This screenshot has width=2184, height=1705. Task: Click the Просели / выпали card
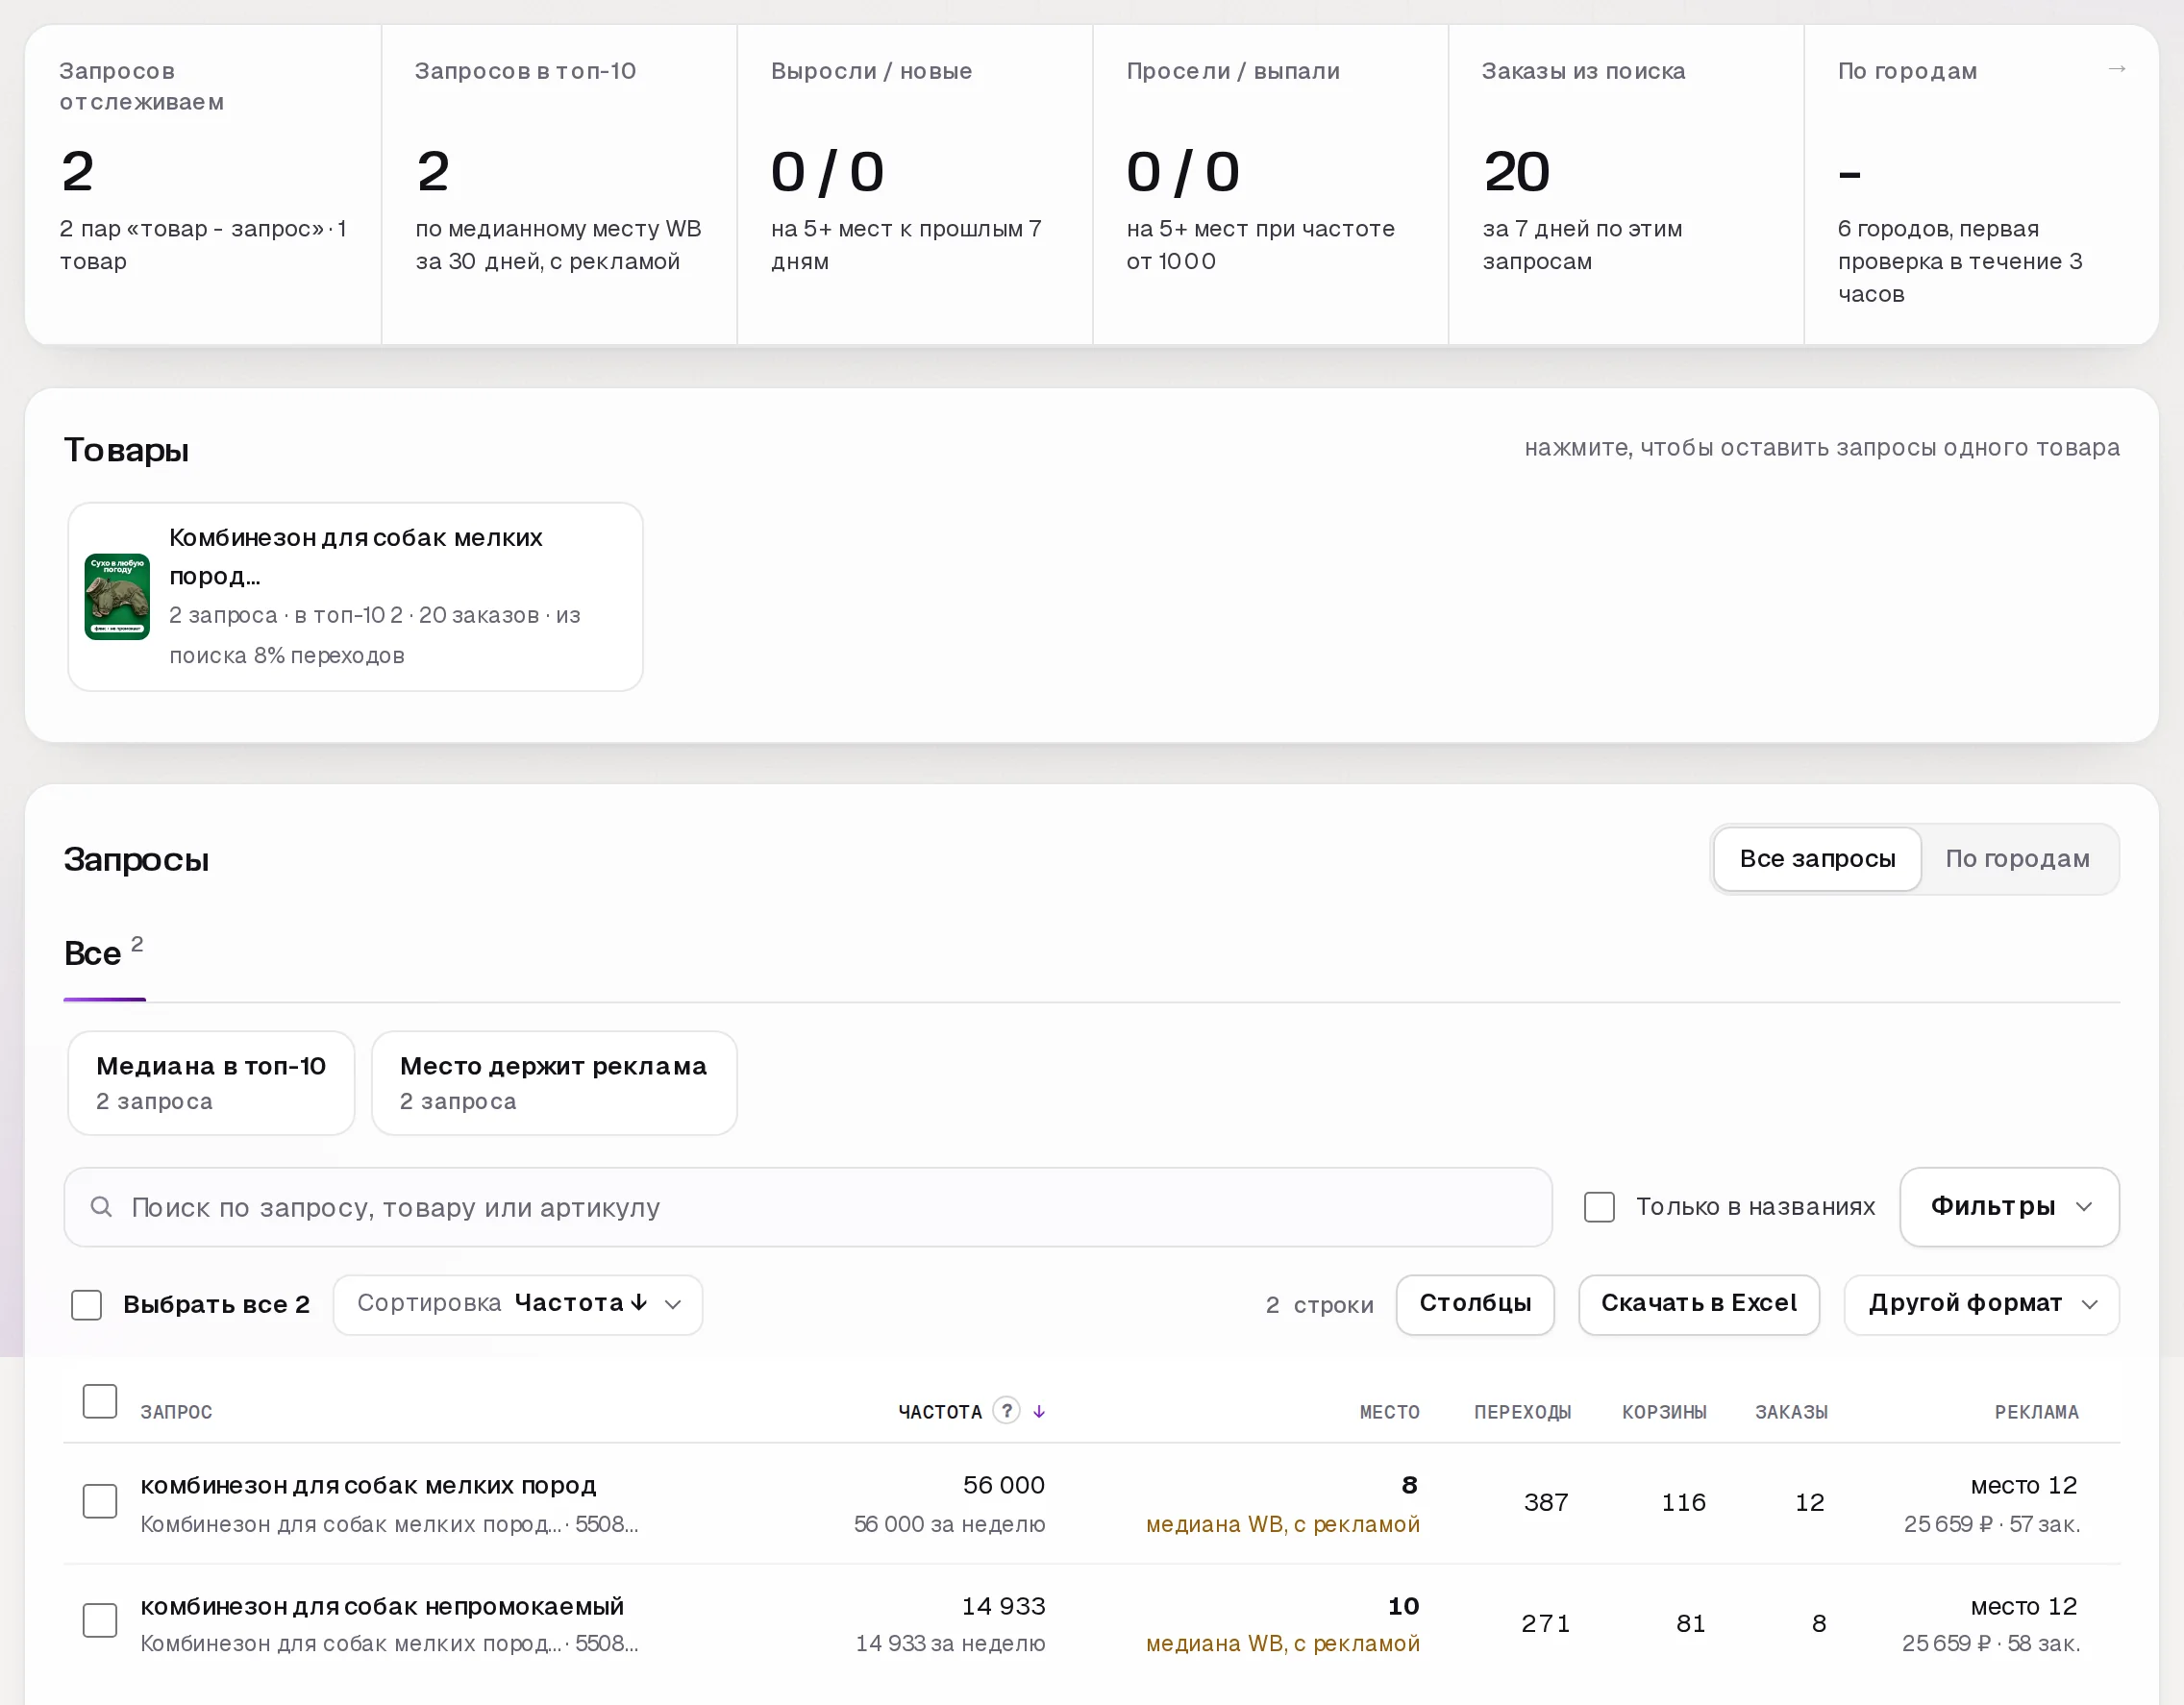pos(1270,185)
